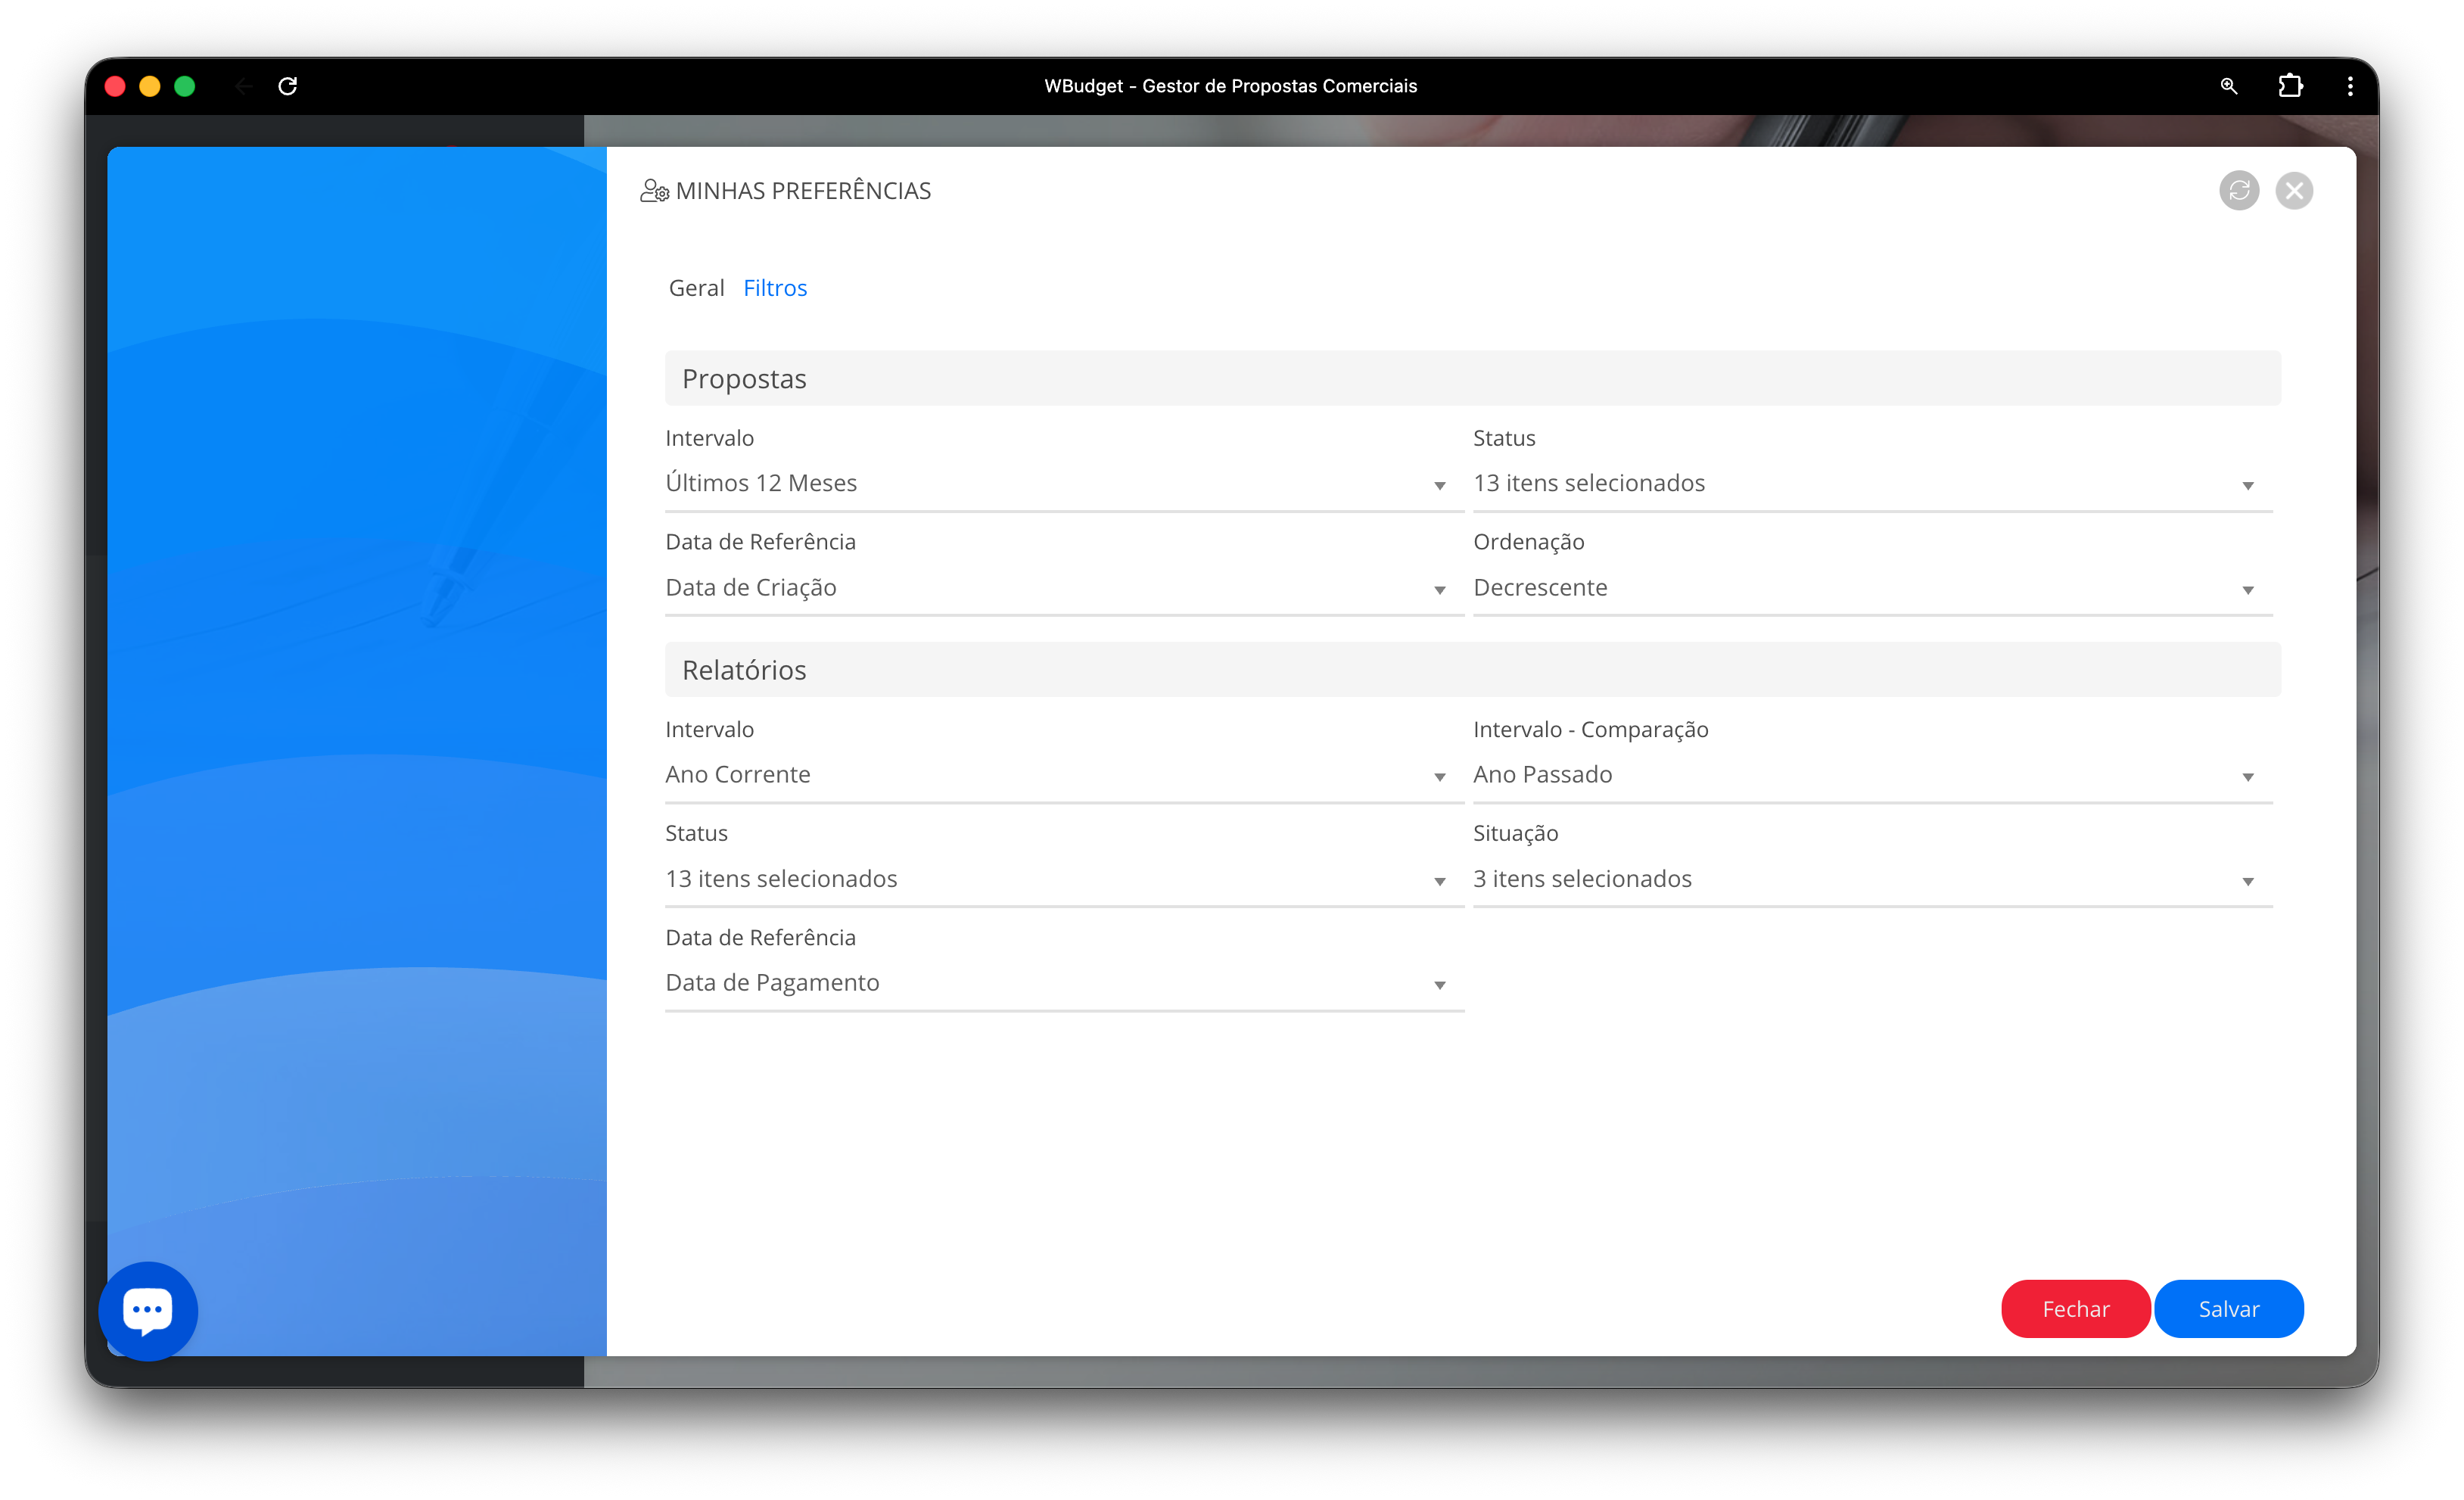2464x1500 pixels.
Task: Expand Ordenação dropdown showing Decrescente
Action: click(x=1871, y=588)
